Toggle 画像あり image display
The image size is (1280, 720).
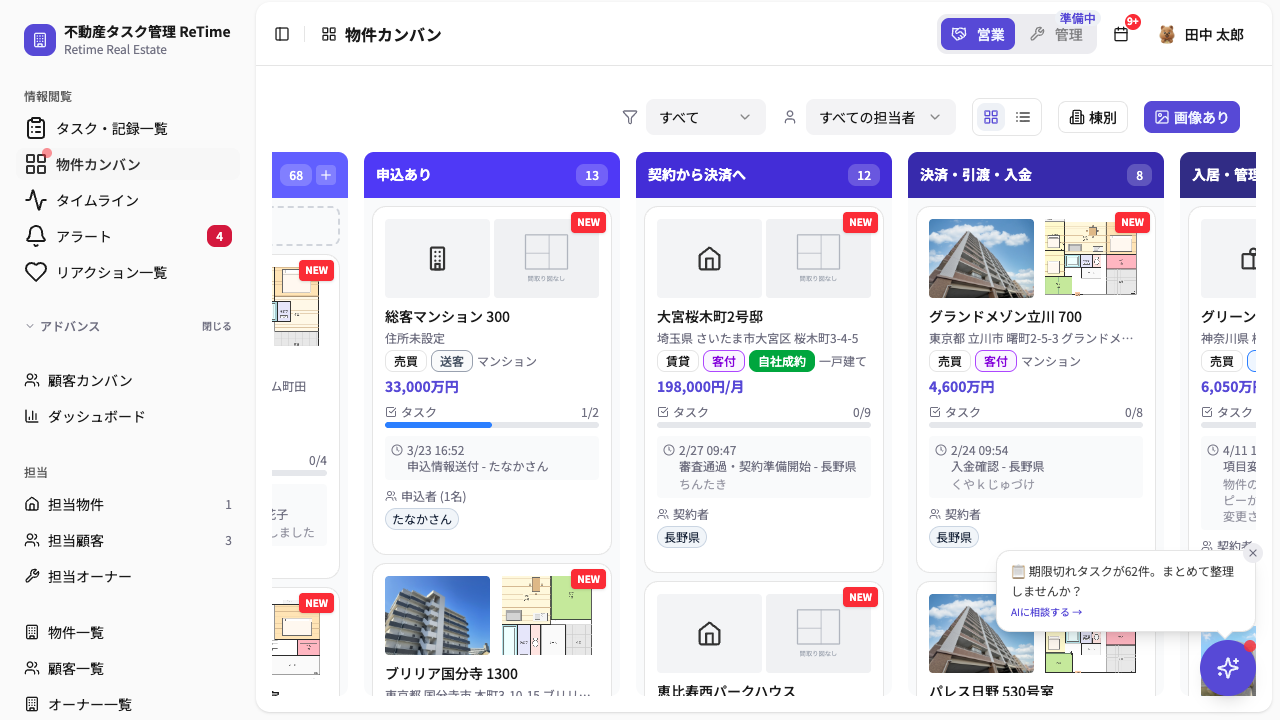pyautogui.click(x=1192, y=117)
